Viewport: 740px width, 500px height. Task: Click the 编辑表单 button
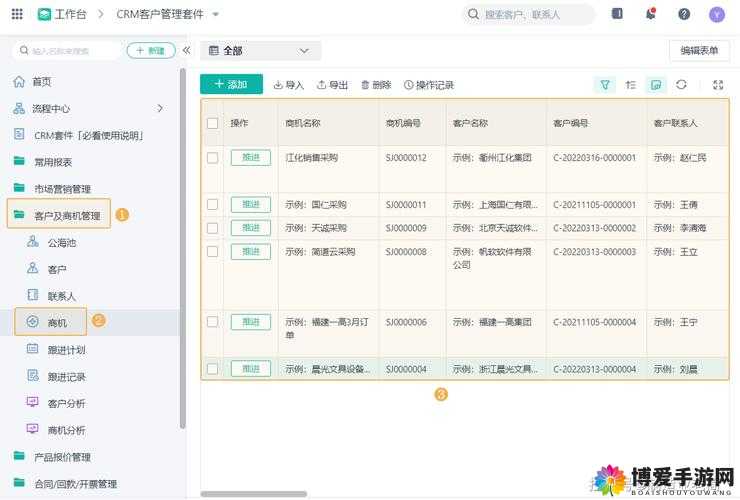pyautogui.click(x=699, y=51)
